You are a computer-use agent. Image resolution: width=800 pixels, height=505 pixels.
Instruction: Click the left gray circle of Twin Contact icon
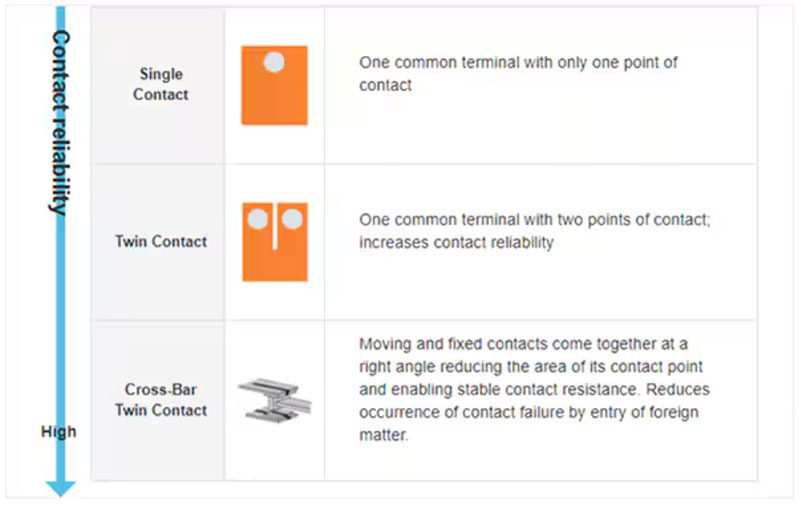[257, 218]
